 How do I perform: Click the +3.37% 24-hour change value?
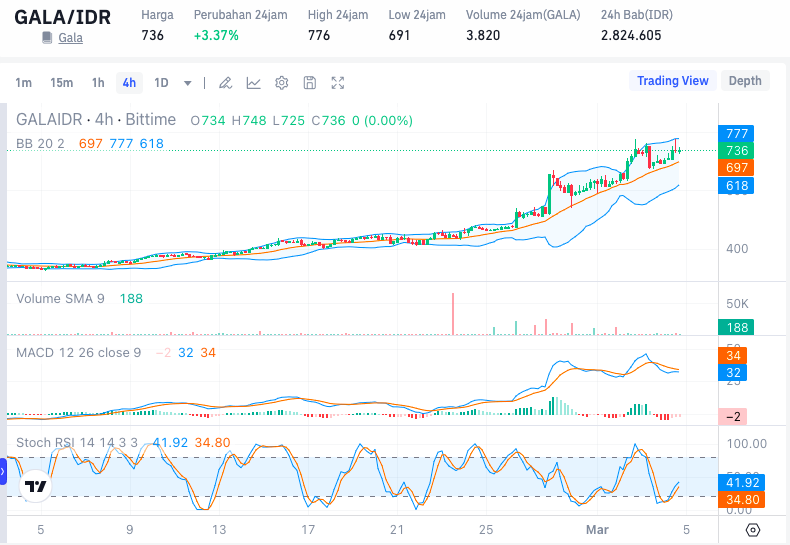(216, 35)
